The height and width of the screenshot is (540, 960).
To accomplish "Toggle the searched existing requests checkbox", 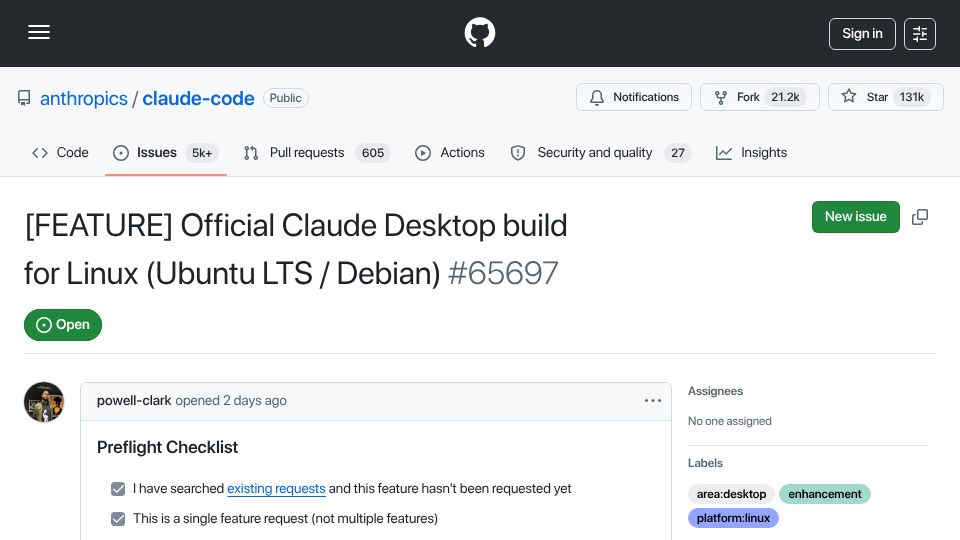I will pyautogui.click(x=118, y=489).
